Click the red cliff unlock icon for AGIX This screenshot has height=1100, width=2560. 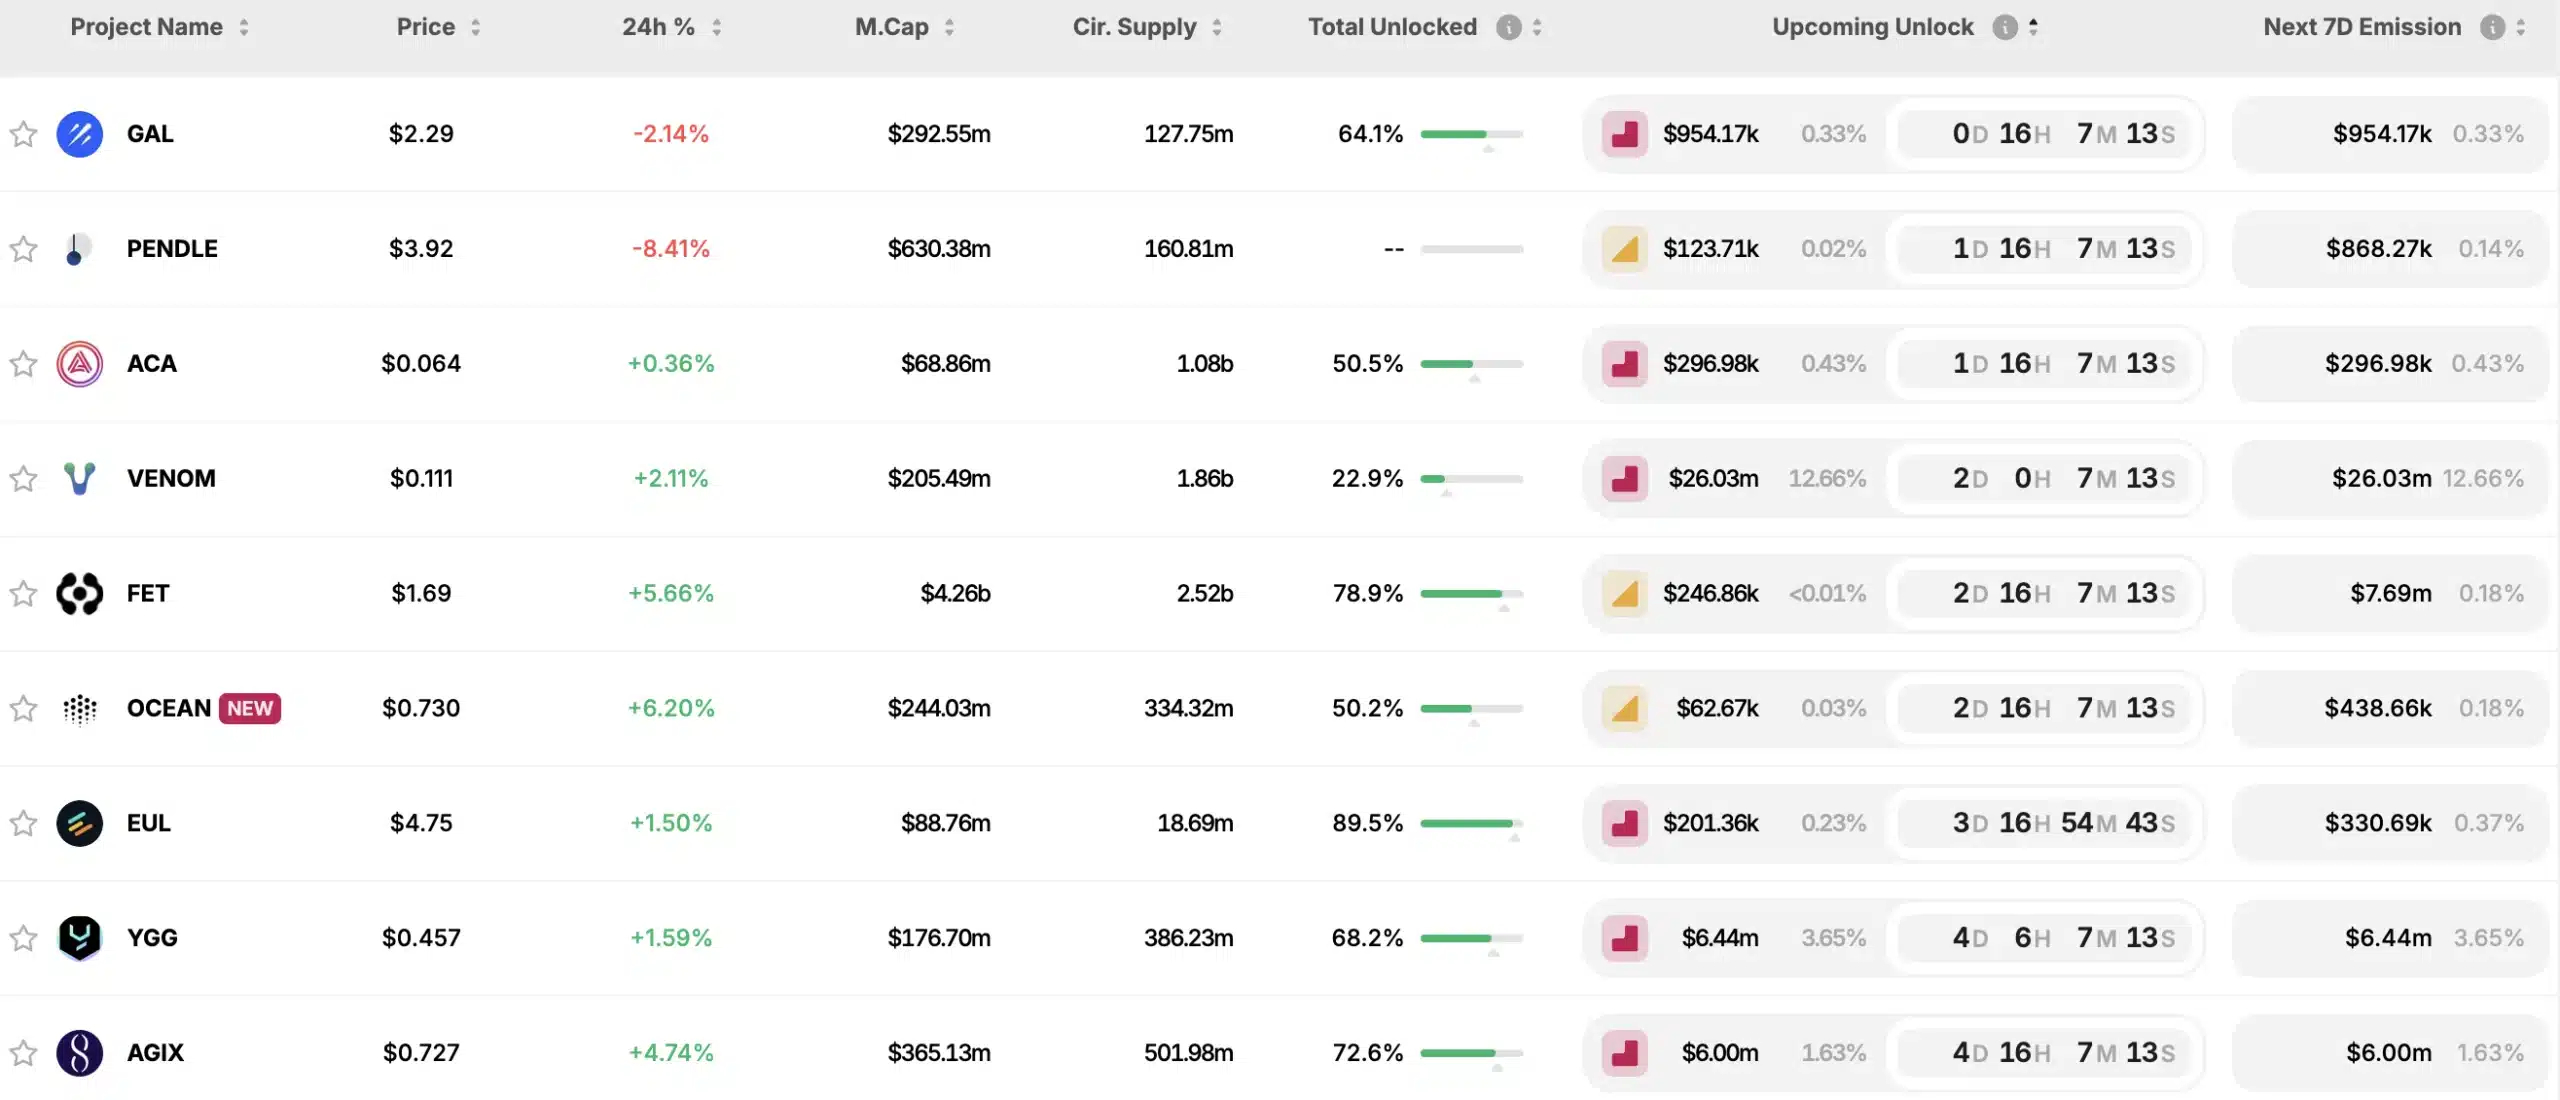(1625, 1054)
